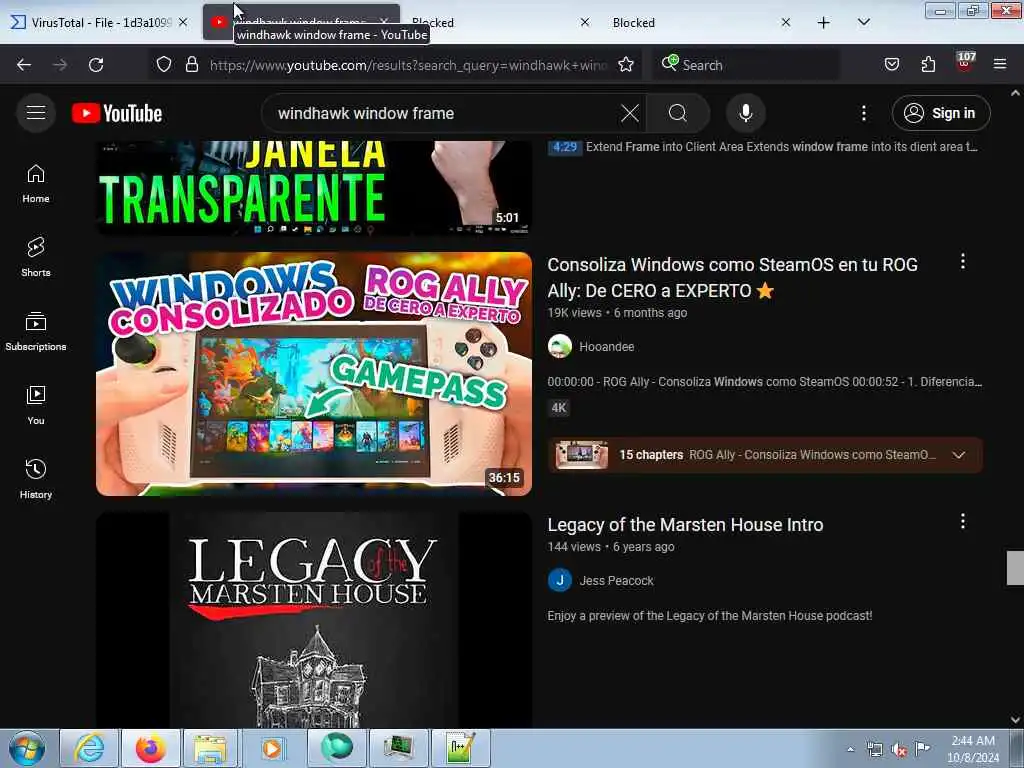The height and width of the screenshot is (768, 1024).
Task: Clear the YouTube search query
Action: tap(630, 113)
